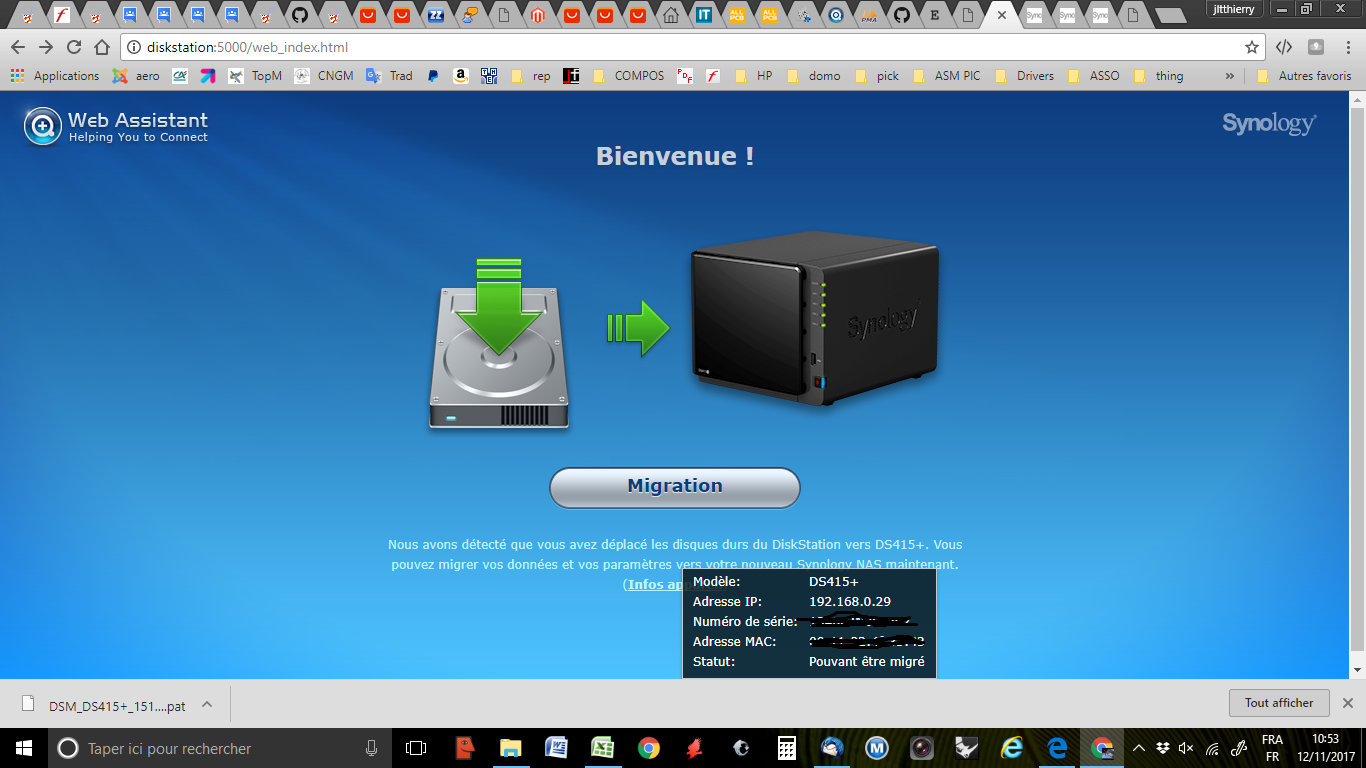The height and width of the screenshot is (768, 1366).
Task: Close the currently active browser tab
Action: [1002, 15]
